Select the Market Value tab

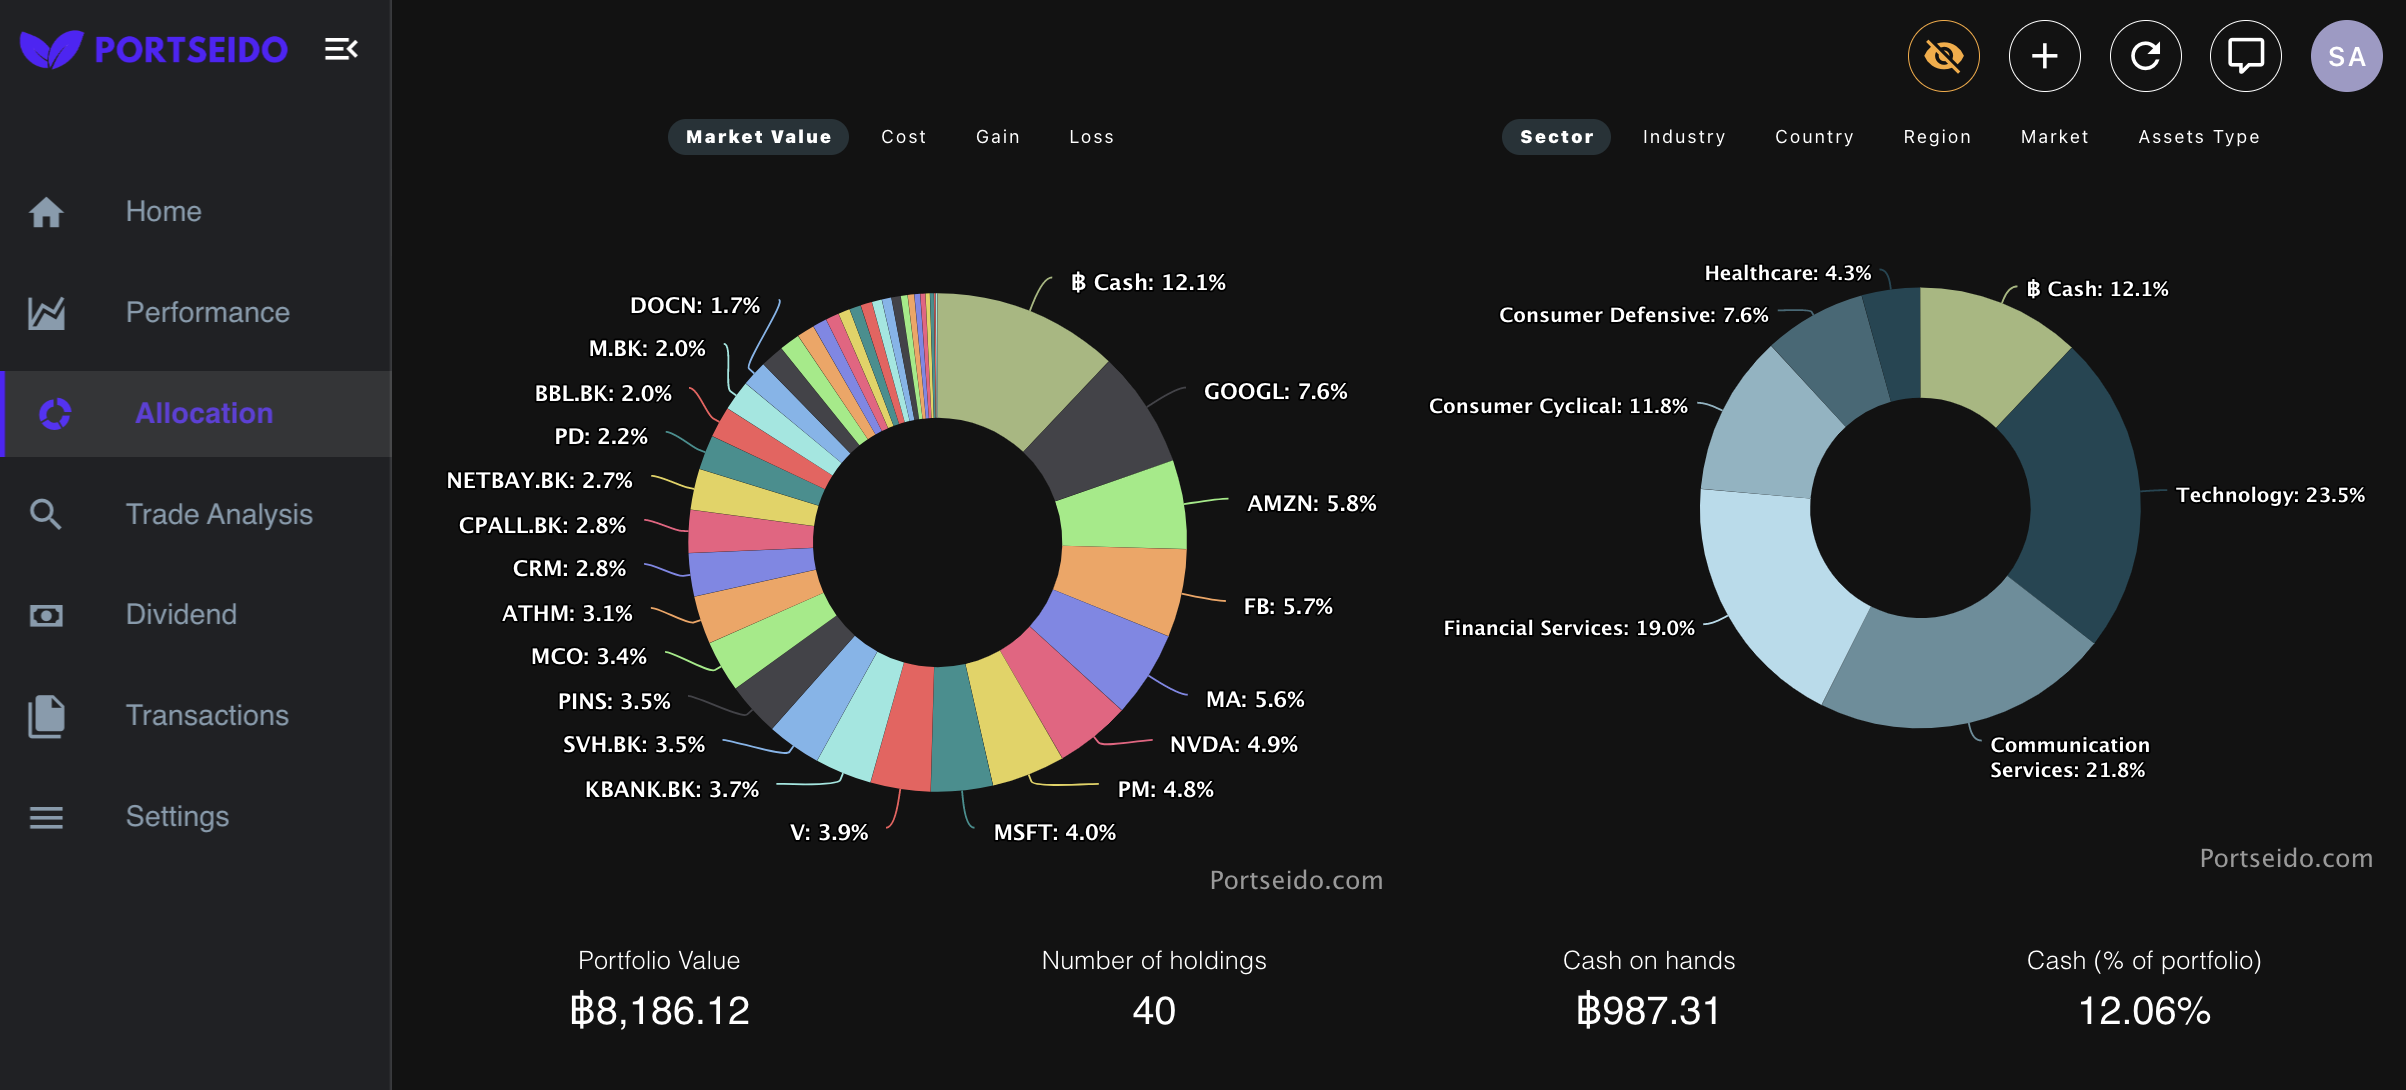(758, 137)
